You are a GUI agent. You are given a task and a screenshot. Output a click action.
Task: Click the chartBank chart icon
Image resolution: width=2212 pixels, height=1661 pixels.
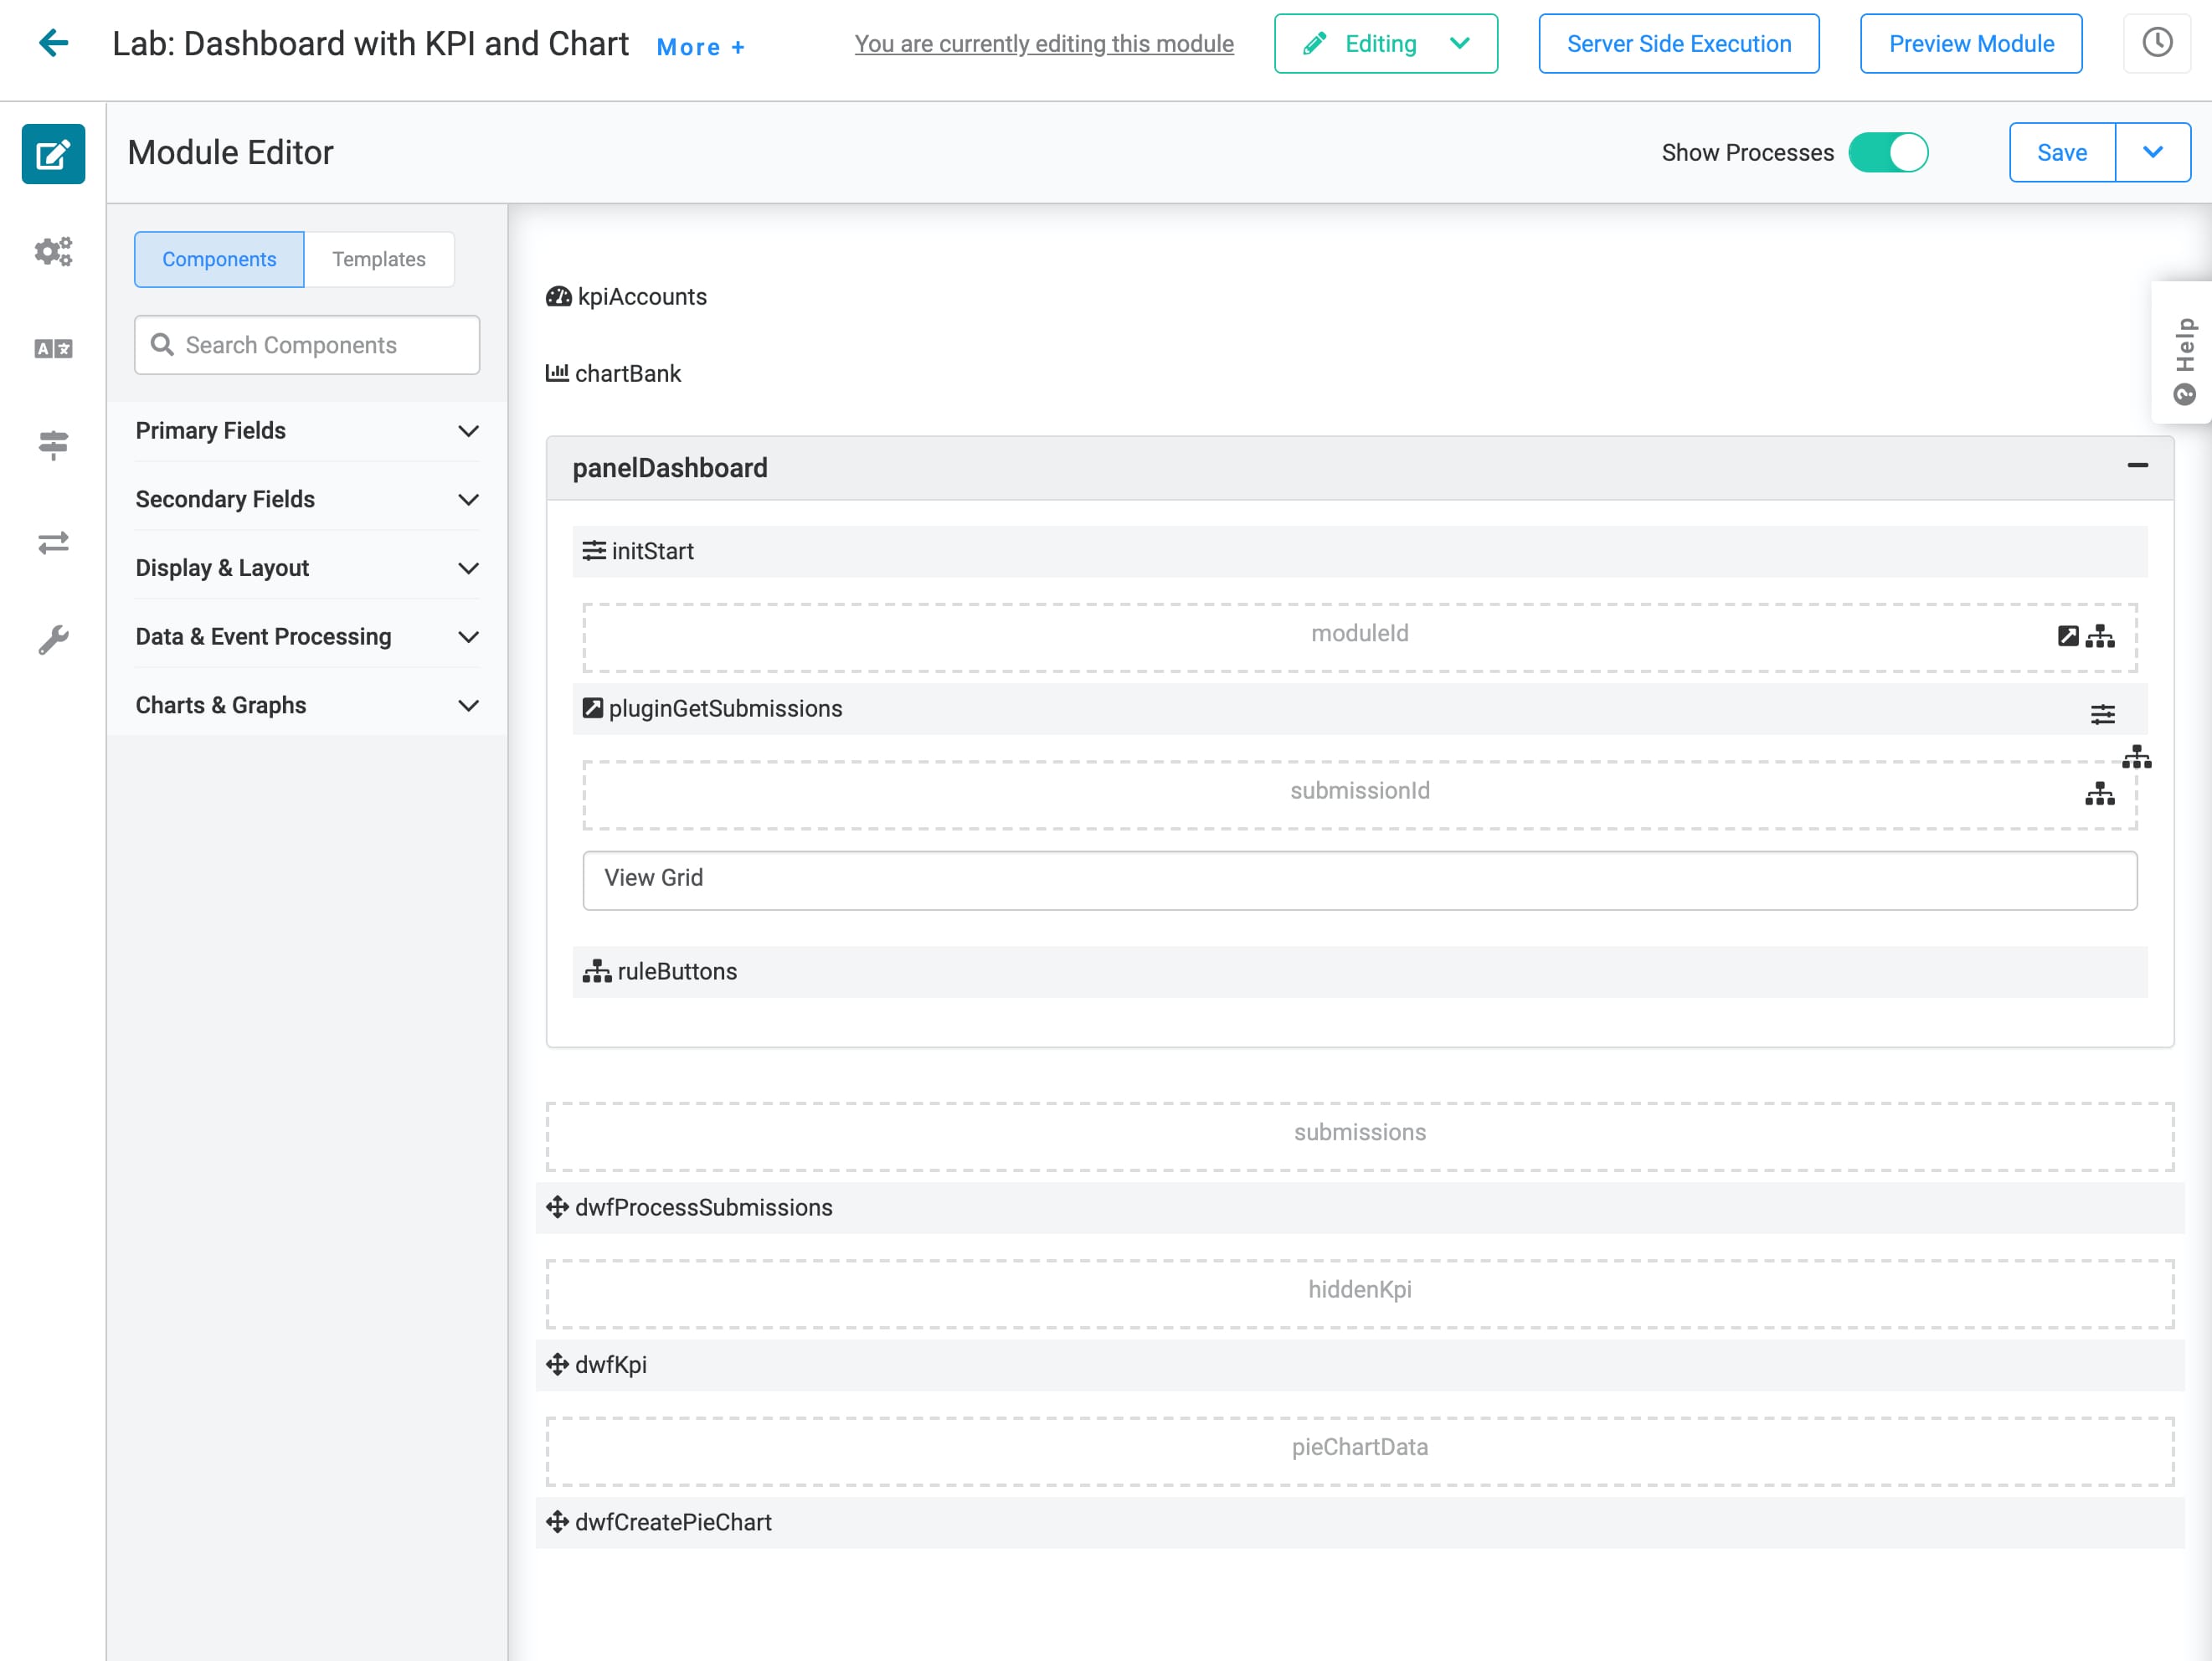(557, 373)
